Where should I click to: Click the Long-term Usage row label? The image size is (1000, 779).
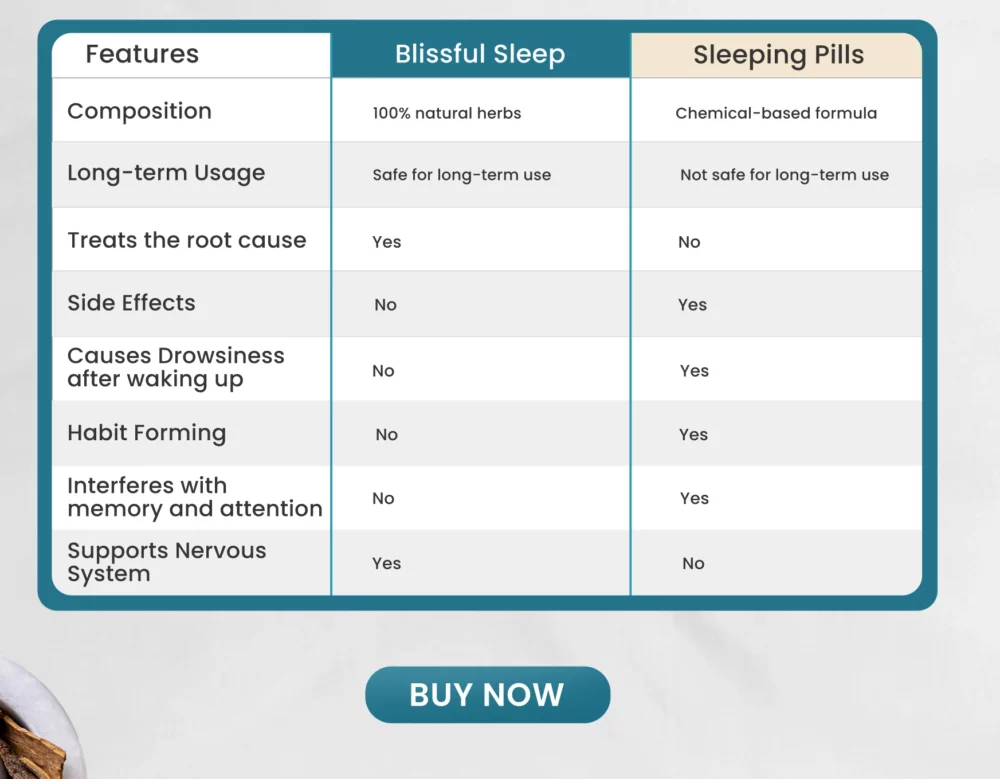[x=166, y=173]
